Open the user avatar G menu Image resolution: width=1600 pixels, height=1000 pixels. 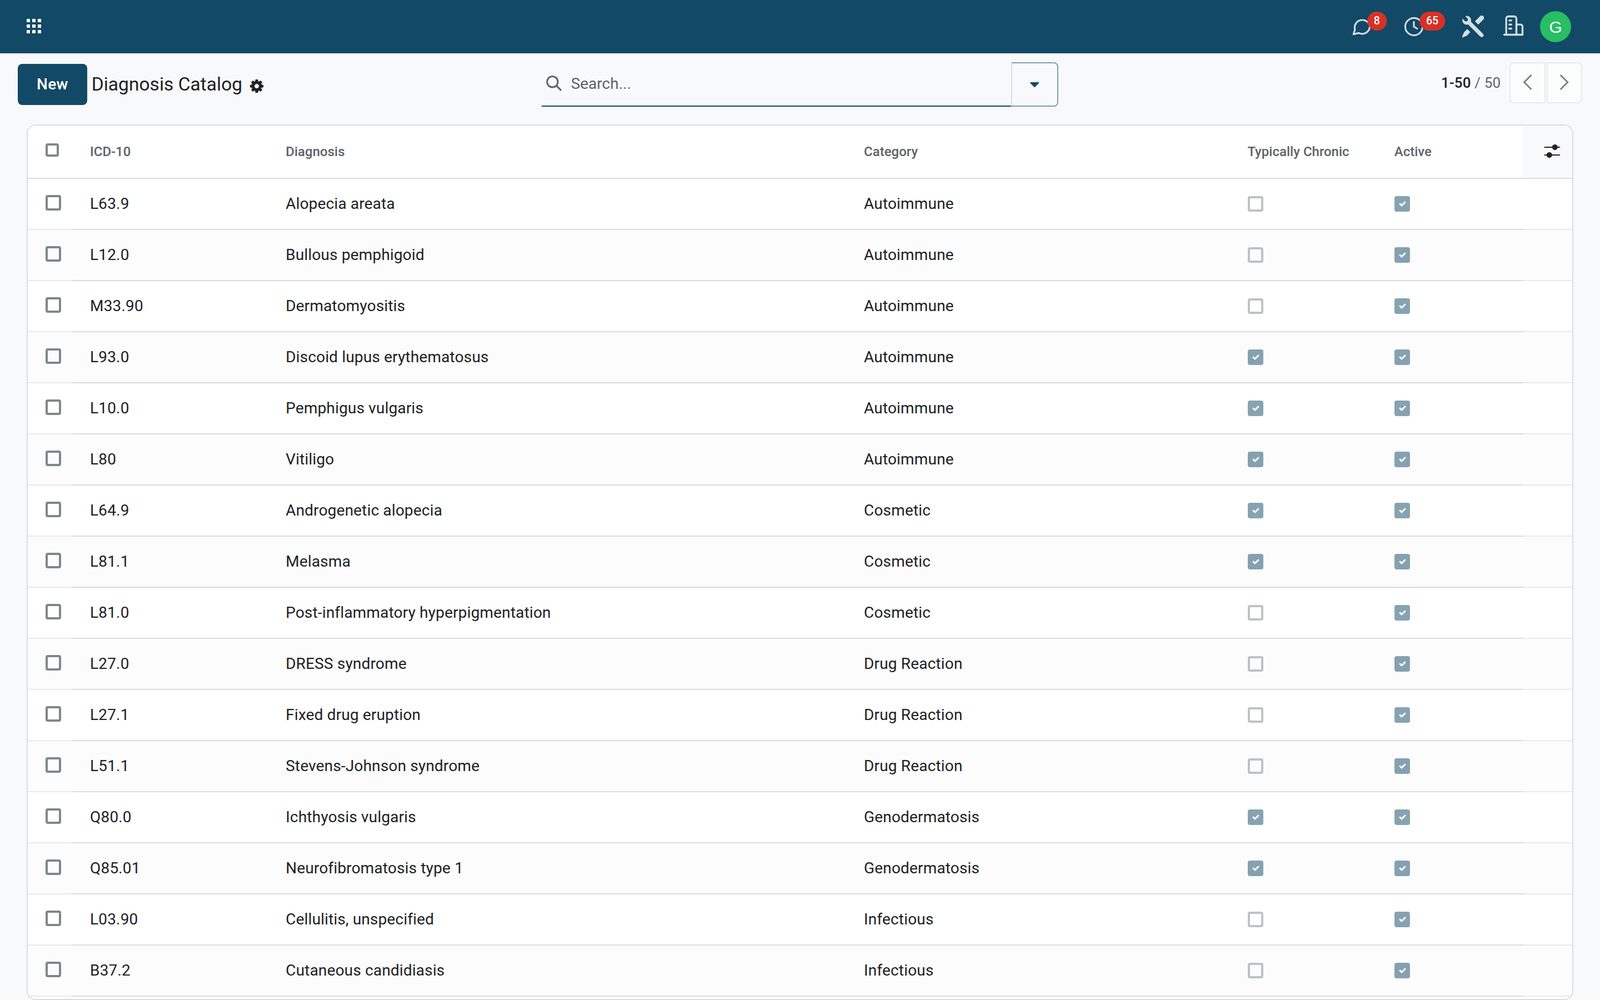click(1555, 27)
